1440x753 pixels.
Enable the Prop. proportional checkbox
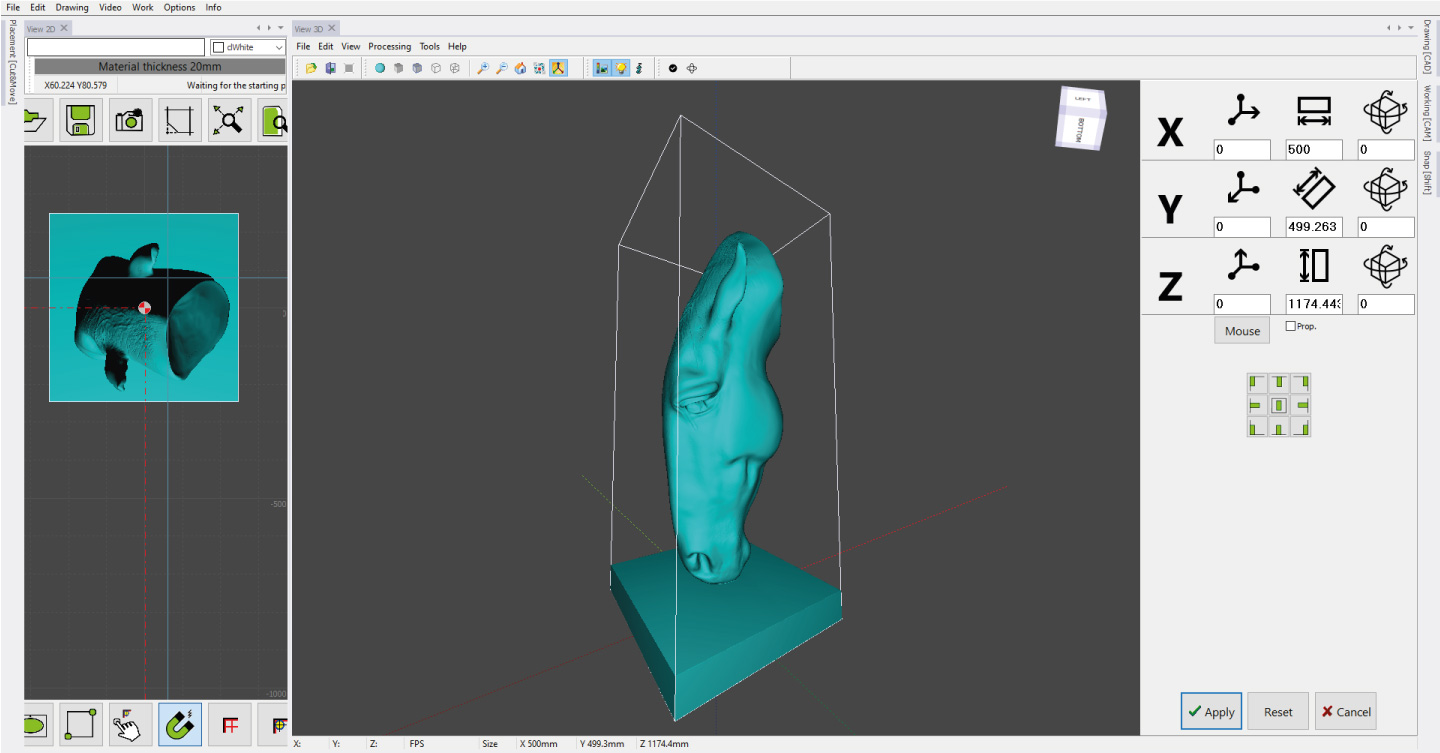pos(1290,326)
